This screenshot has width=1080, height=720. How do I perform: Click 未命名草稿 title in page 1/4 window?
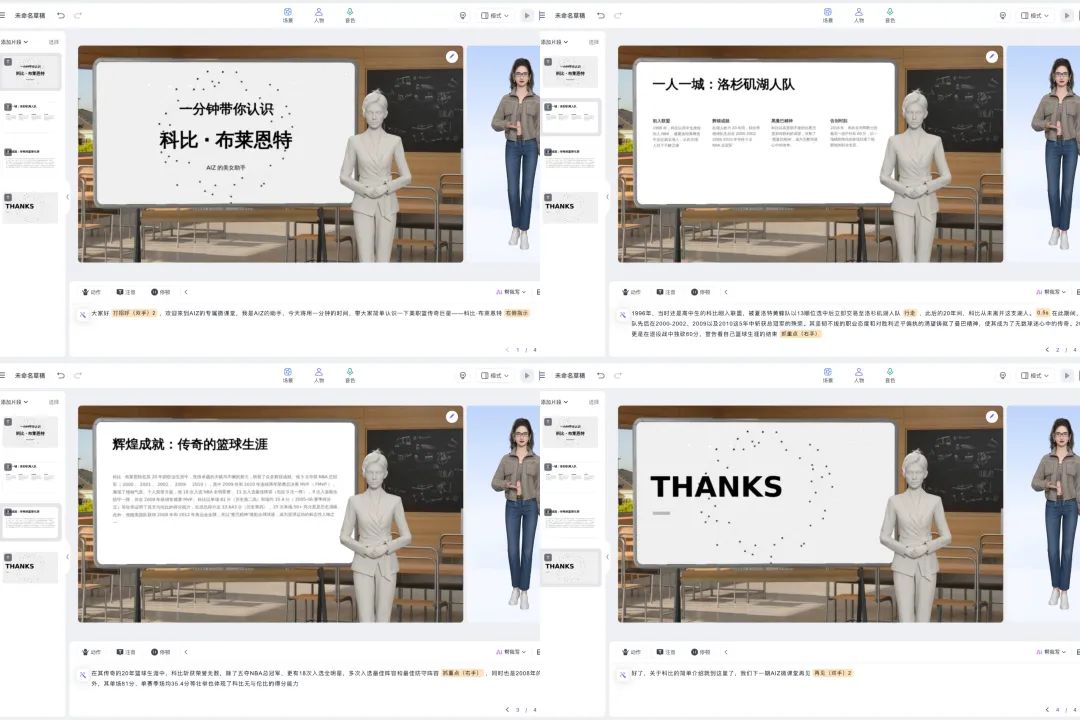(x=30, y=15)
